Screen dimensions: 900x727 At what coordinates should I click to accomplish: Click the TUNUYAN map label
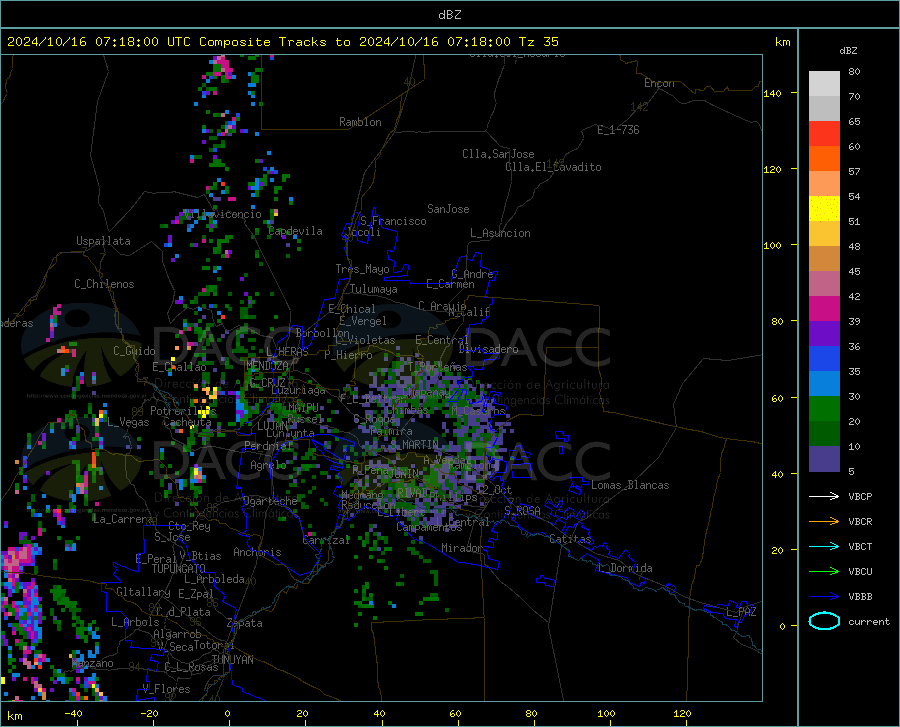tap(232, 660)
